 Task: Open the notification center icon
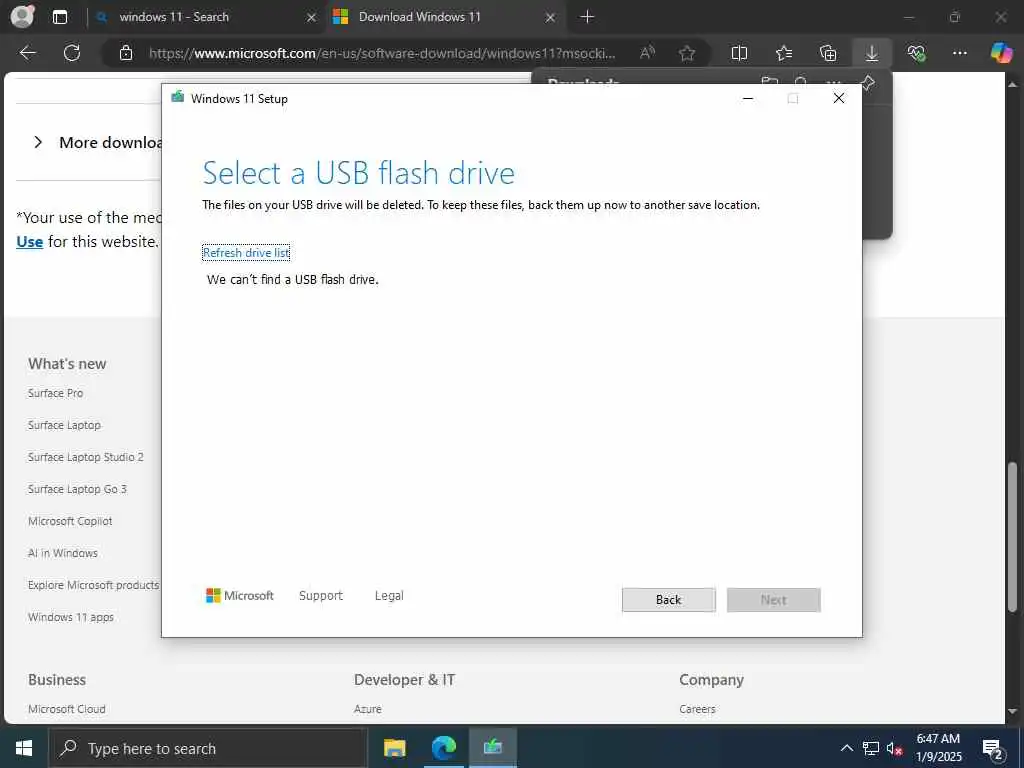click(x=993, y=749)
